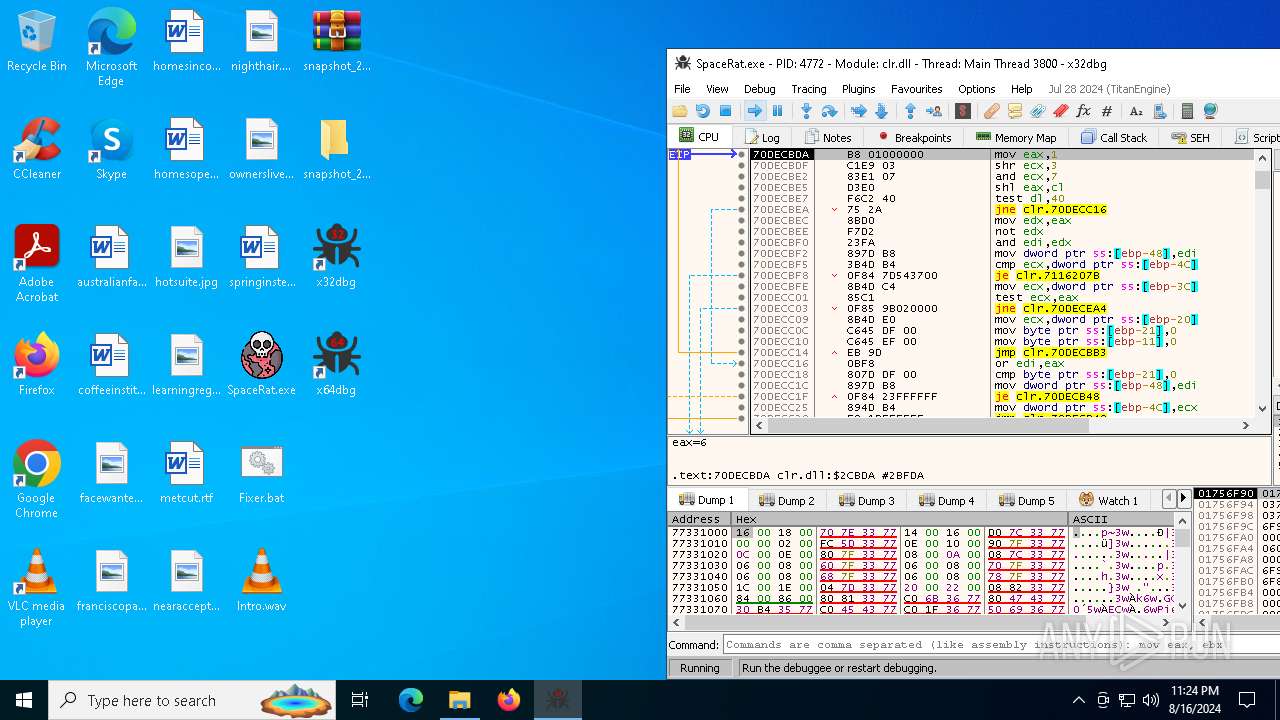1280x720 pixels.
Task: Switch to the Dump 3 tab
Action: point(867,500)
